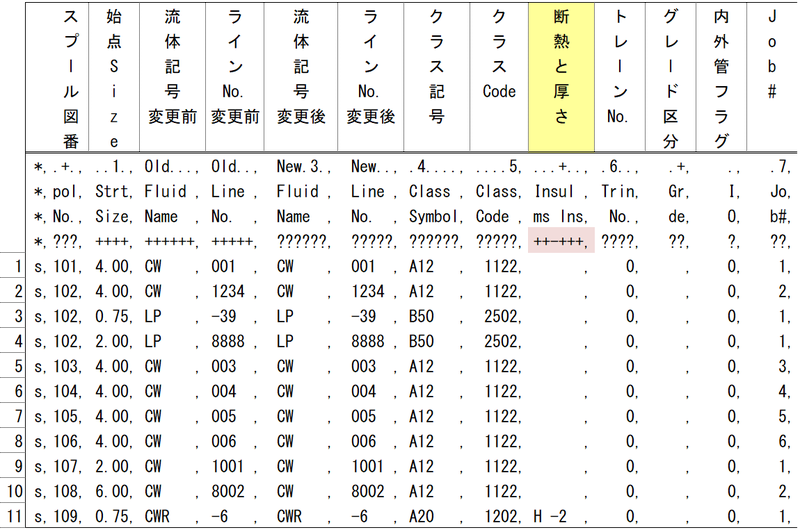Select the クラスCode header cell
800x530 pixels.
[498, 75]
